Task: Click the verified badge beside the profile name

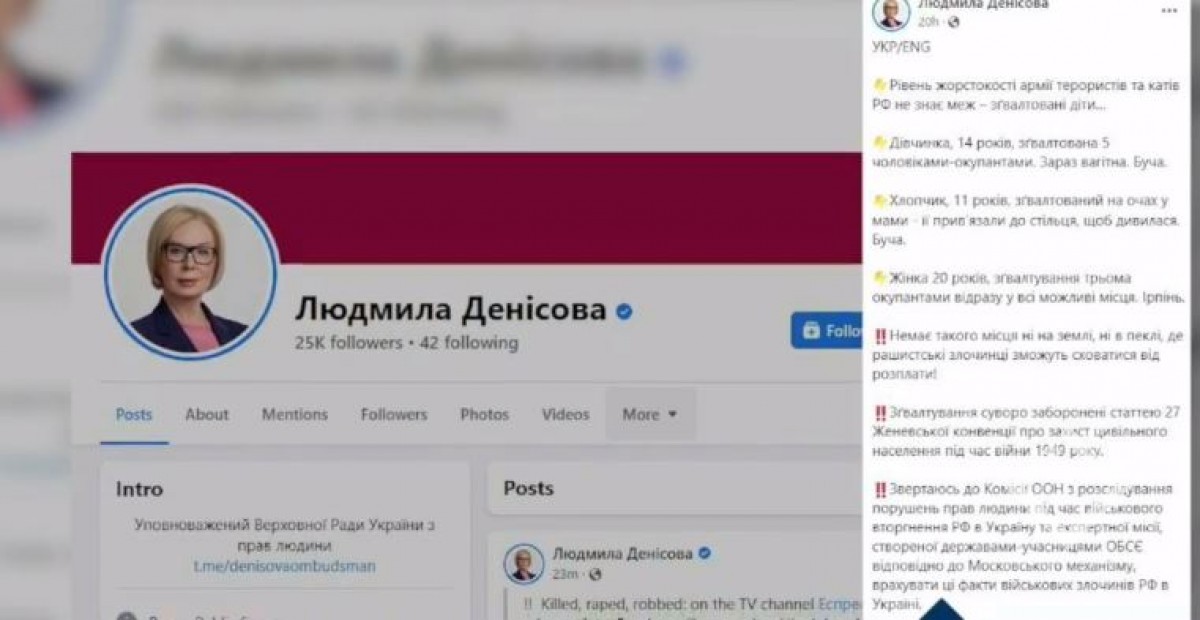Action: [624, 312]
